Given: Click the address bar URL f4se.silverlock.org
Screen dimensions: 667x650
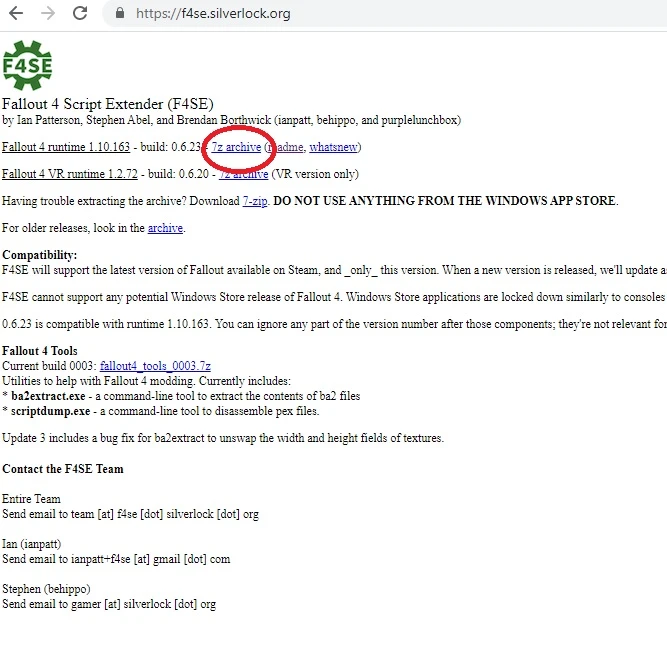Looking at the screenshot, I should coord(213,14).
